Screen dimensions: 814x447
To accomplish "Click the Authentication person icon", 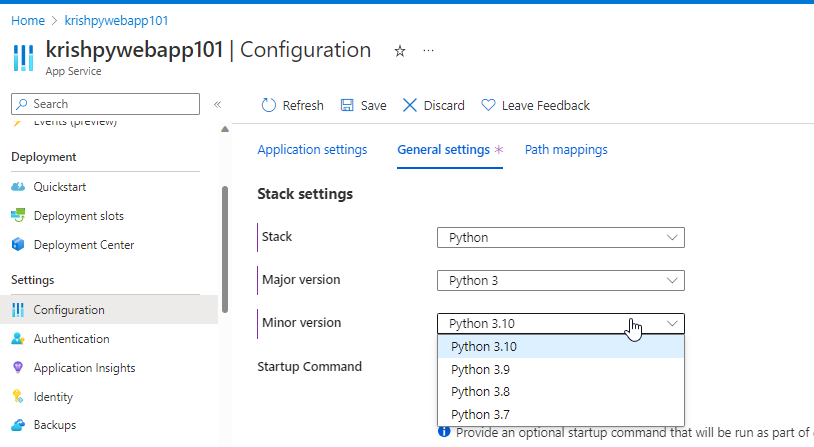I will tap(18, 339).
